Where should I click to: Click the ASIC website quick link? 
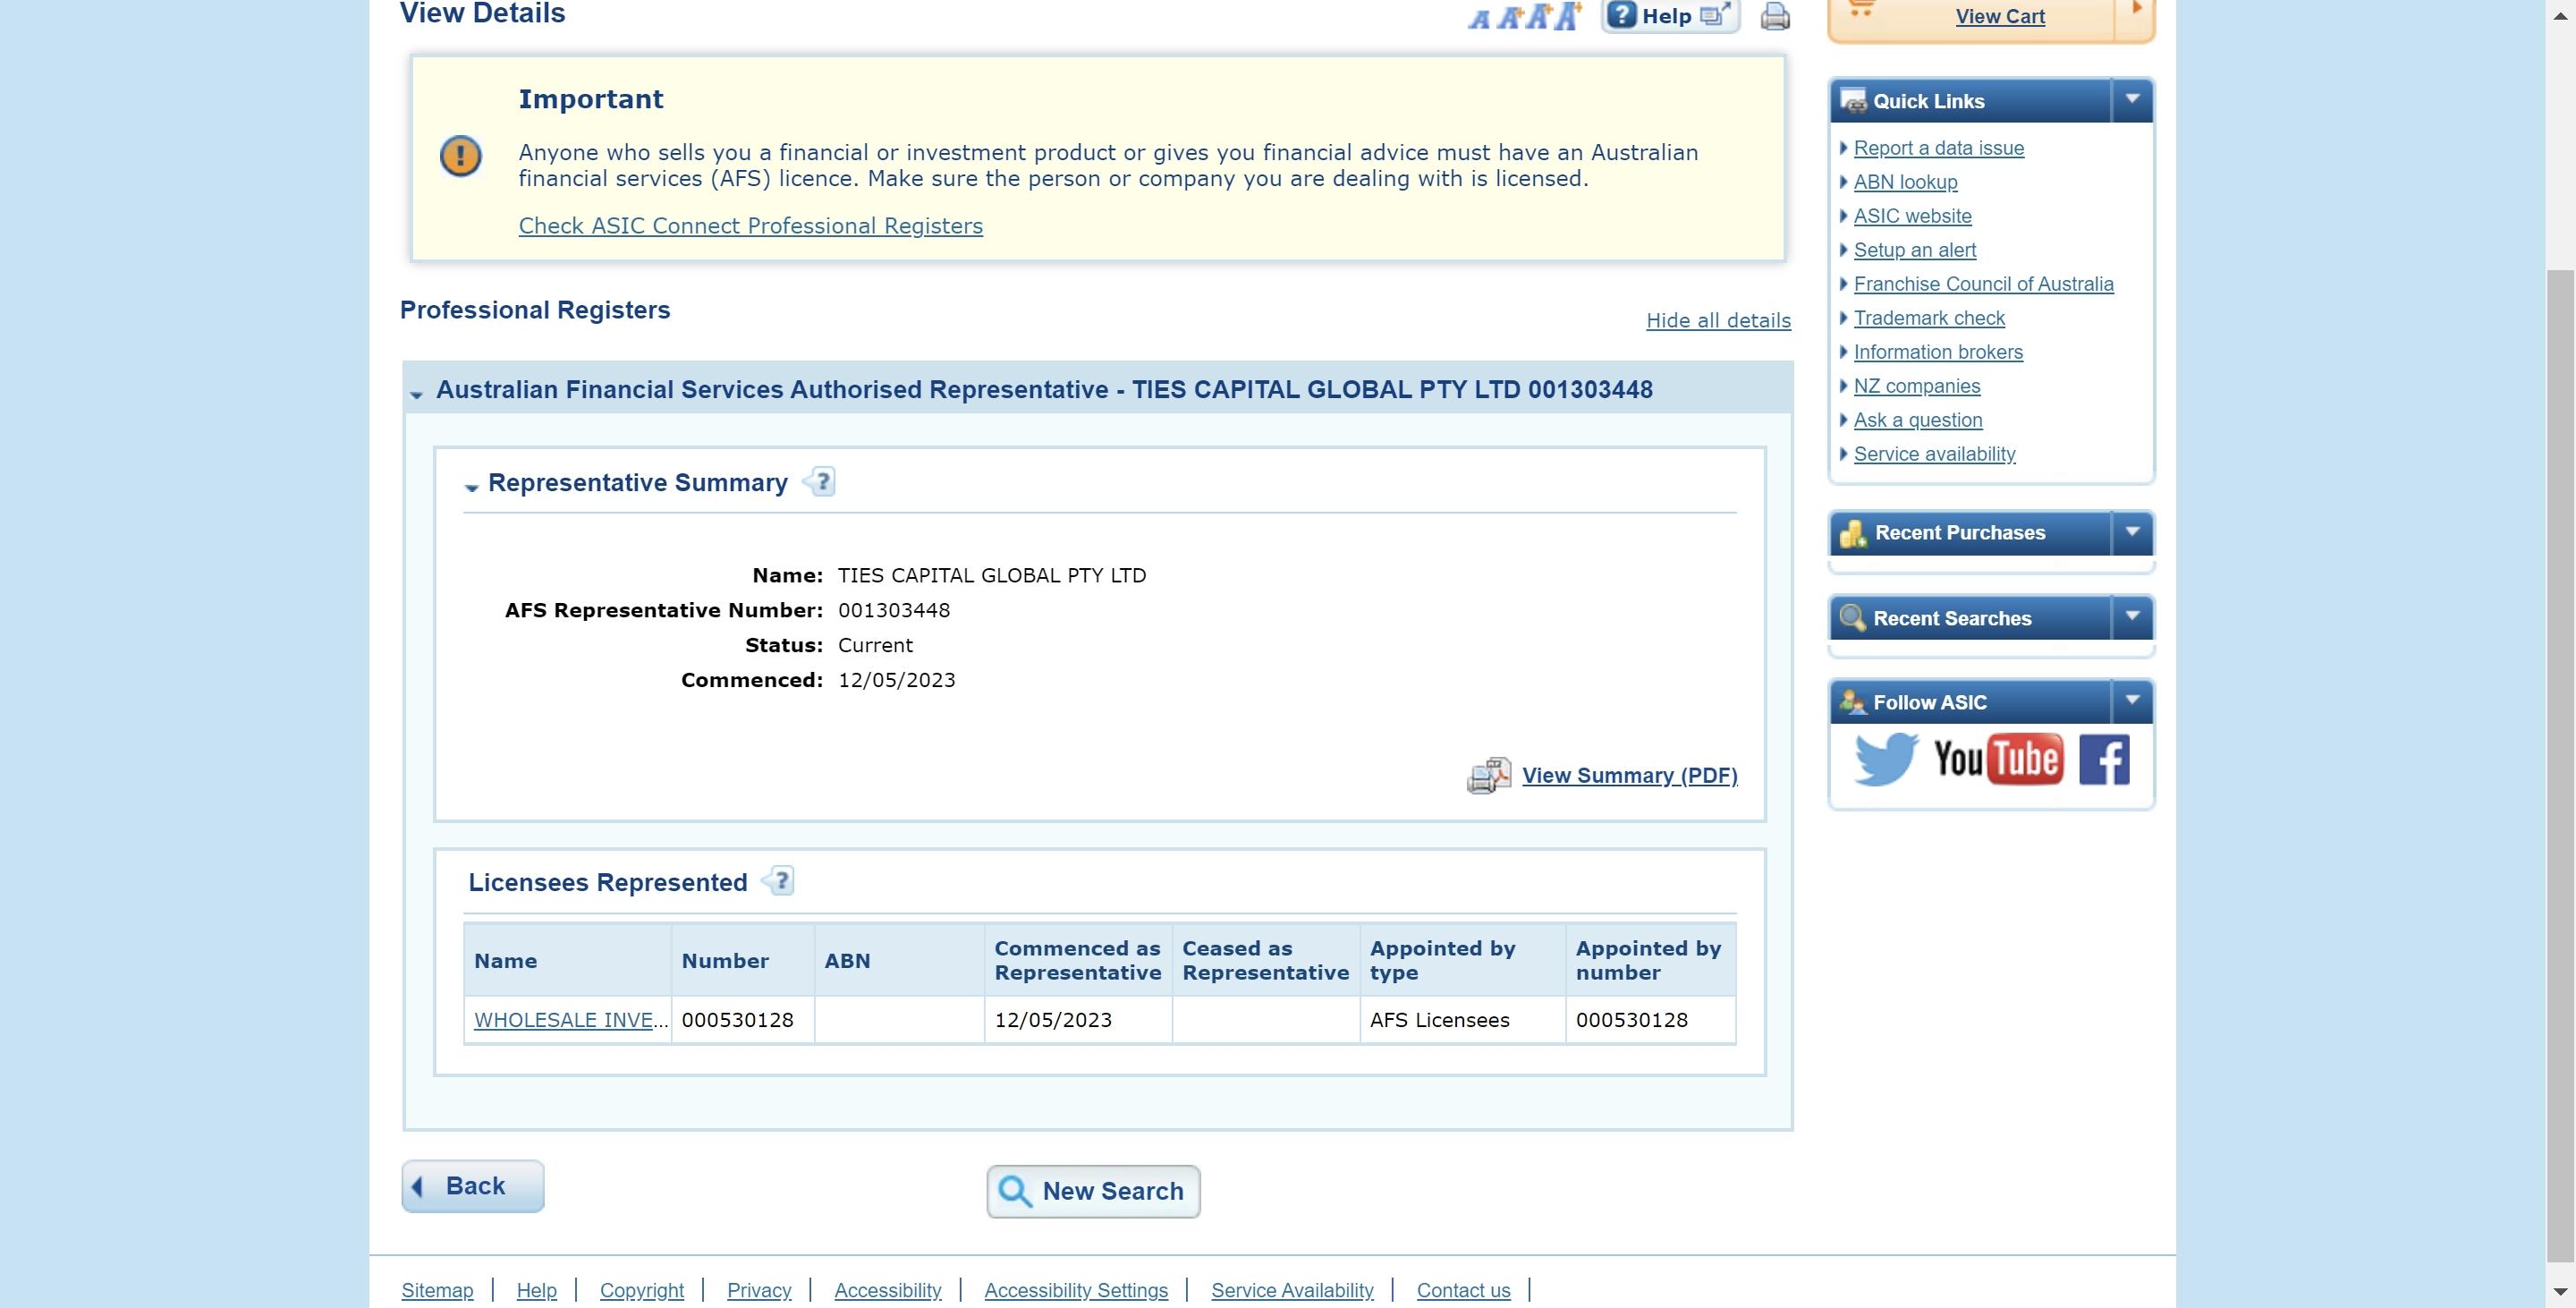[1912, 216]
